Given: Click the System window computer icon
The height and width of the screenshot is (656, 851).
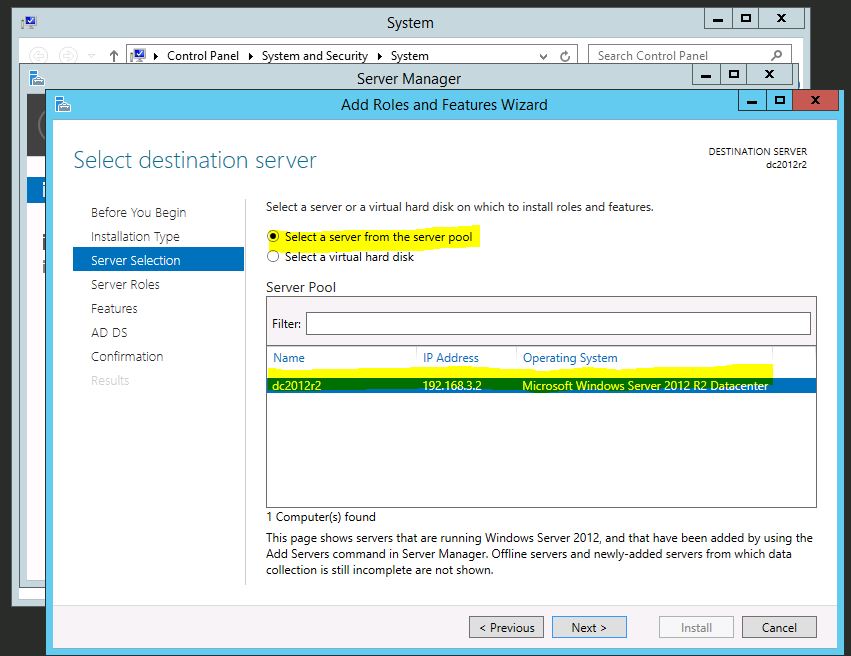Looking at the screenshot, I should 29,22.
